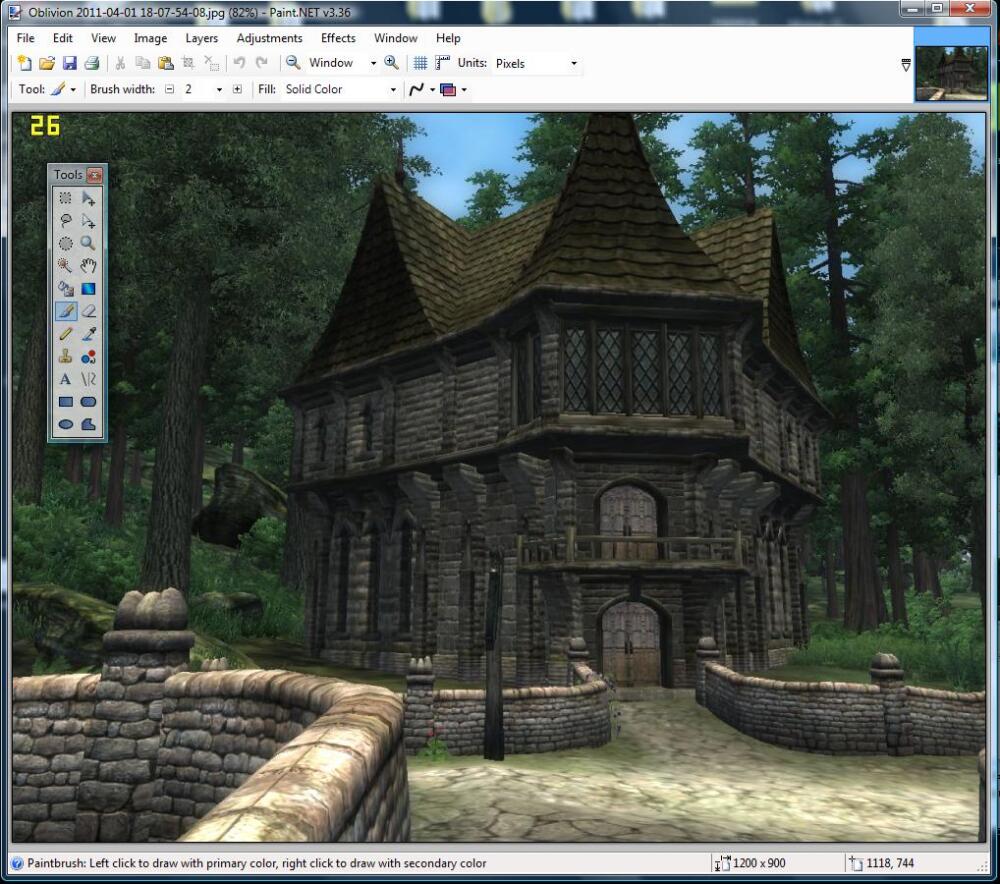Select the Magic Wand tool
The image size is (1000, 884).
point(65,266)
